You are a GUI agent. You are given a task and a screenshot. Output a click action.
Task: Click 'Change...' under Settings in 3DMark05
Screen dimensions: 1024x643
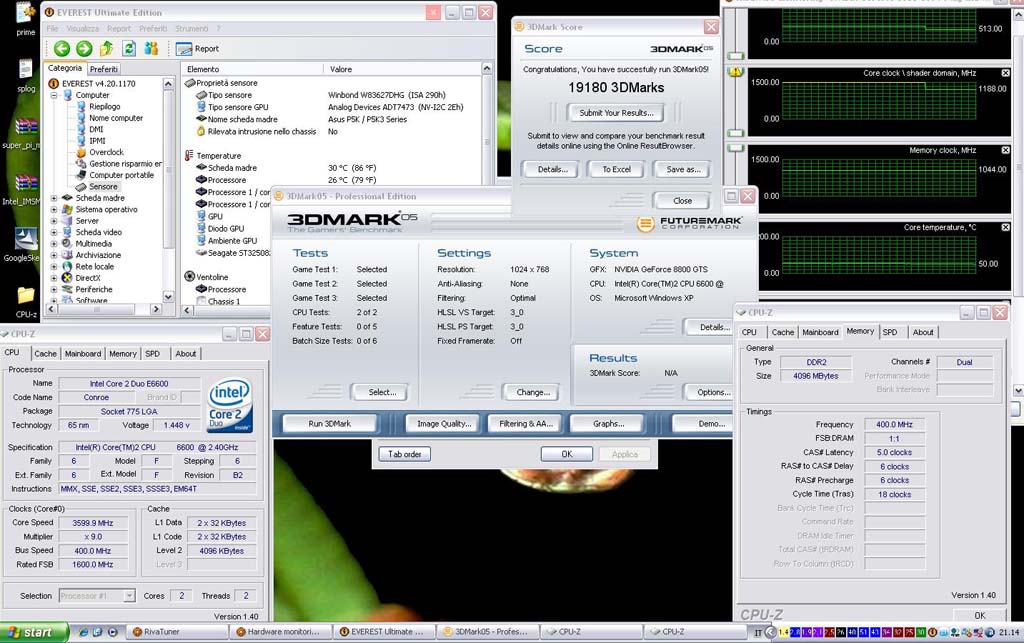tap(532, 392)
